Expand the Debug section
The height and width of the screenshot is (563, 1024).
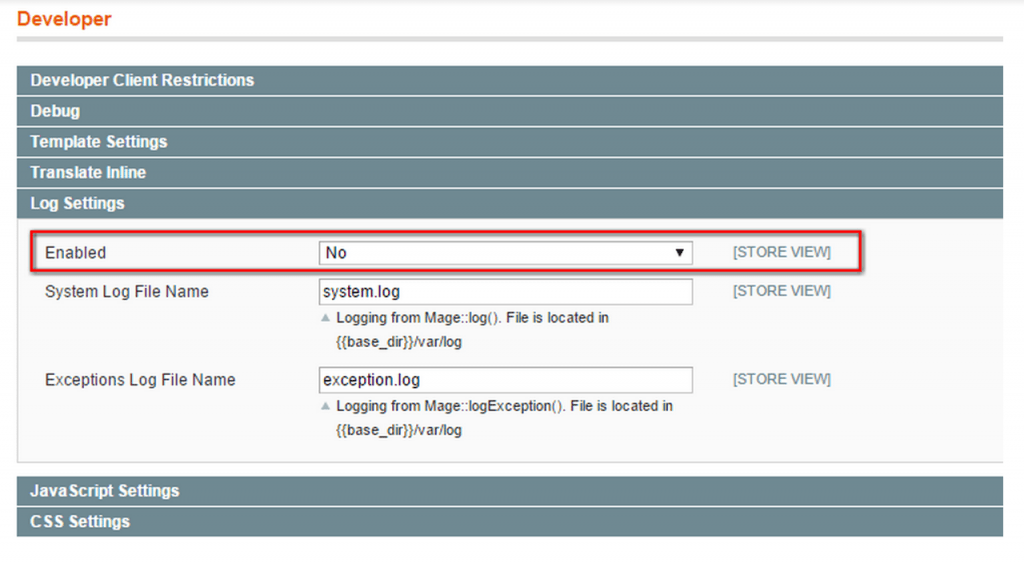pyautogui.click(x=509, y=111)
